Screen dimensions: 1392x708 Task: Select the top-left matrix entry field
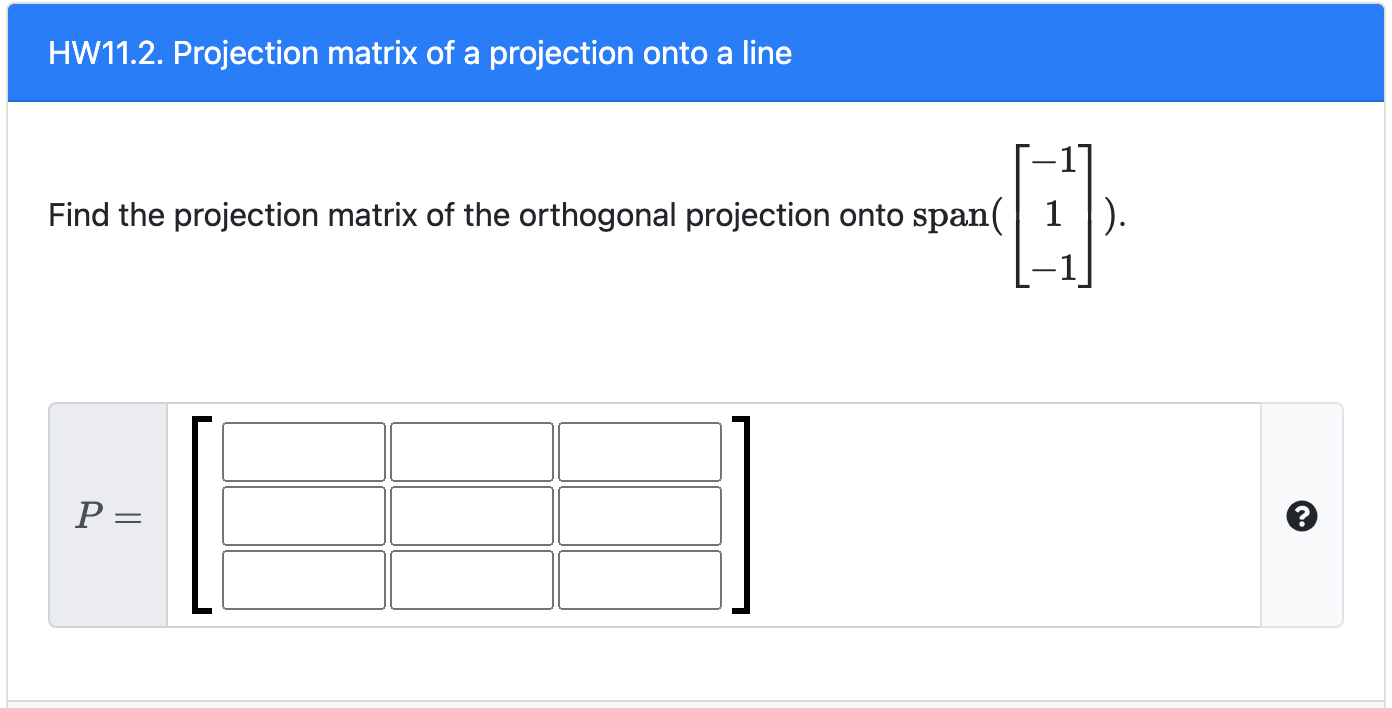tap(303, 451)
